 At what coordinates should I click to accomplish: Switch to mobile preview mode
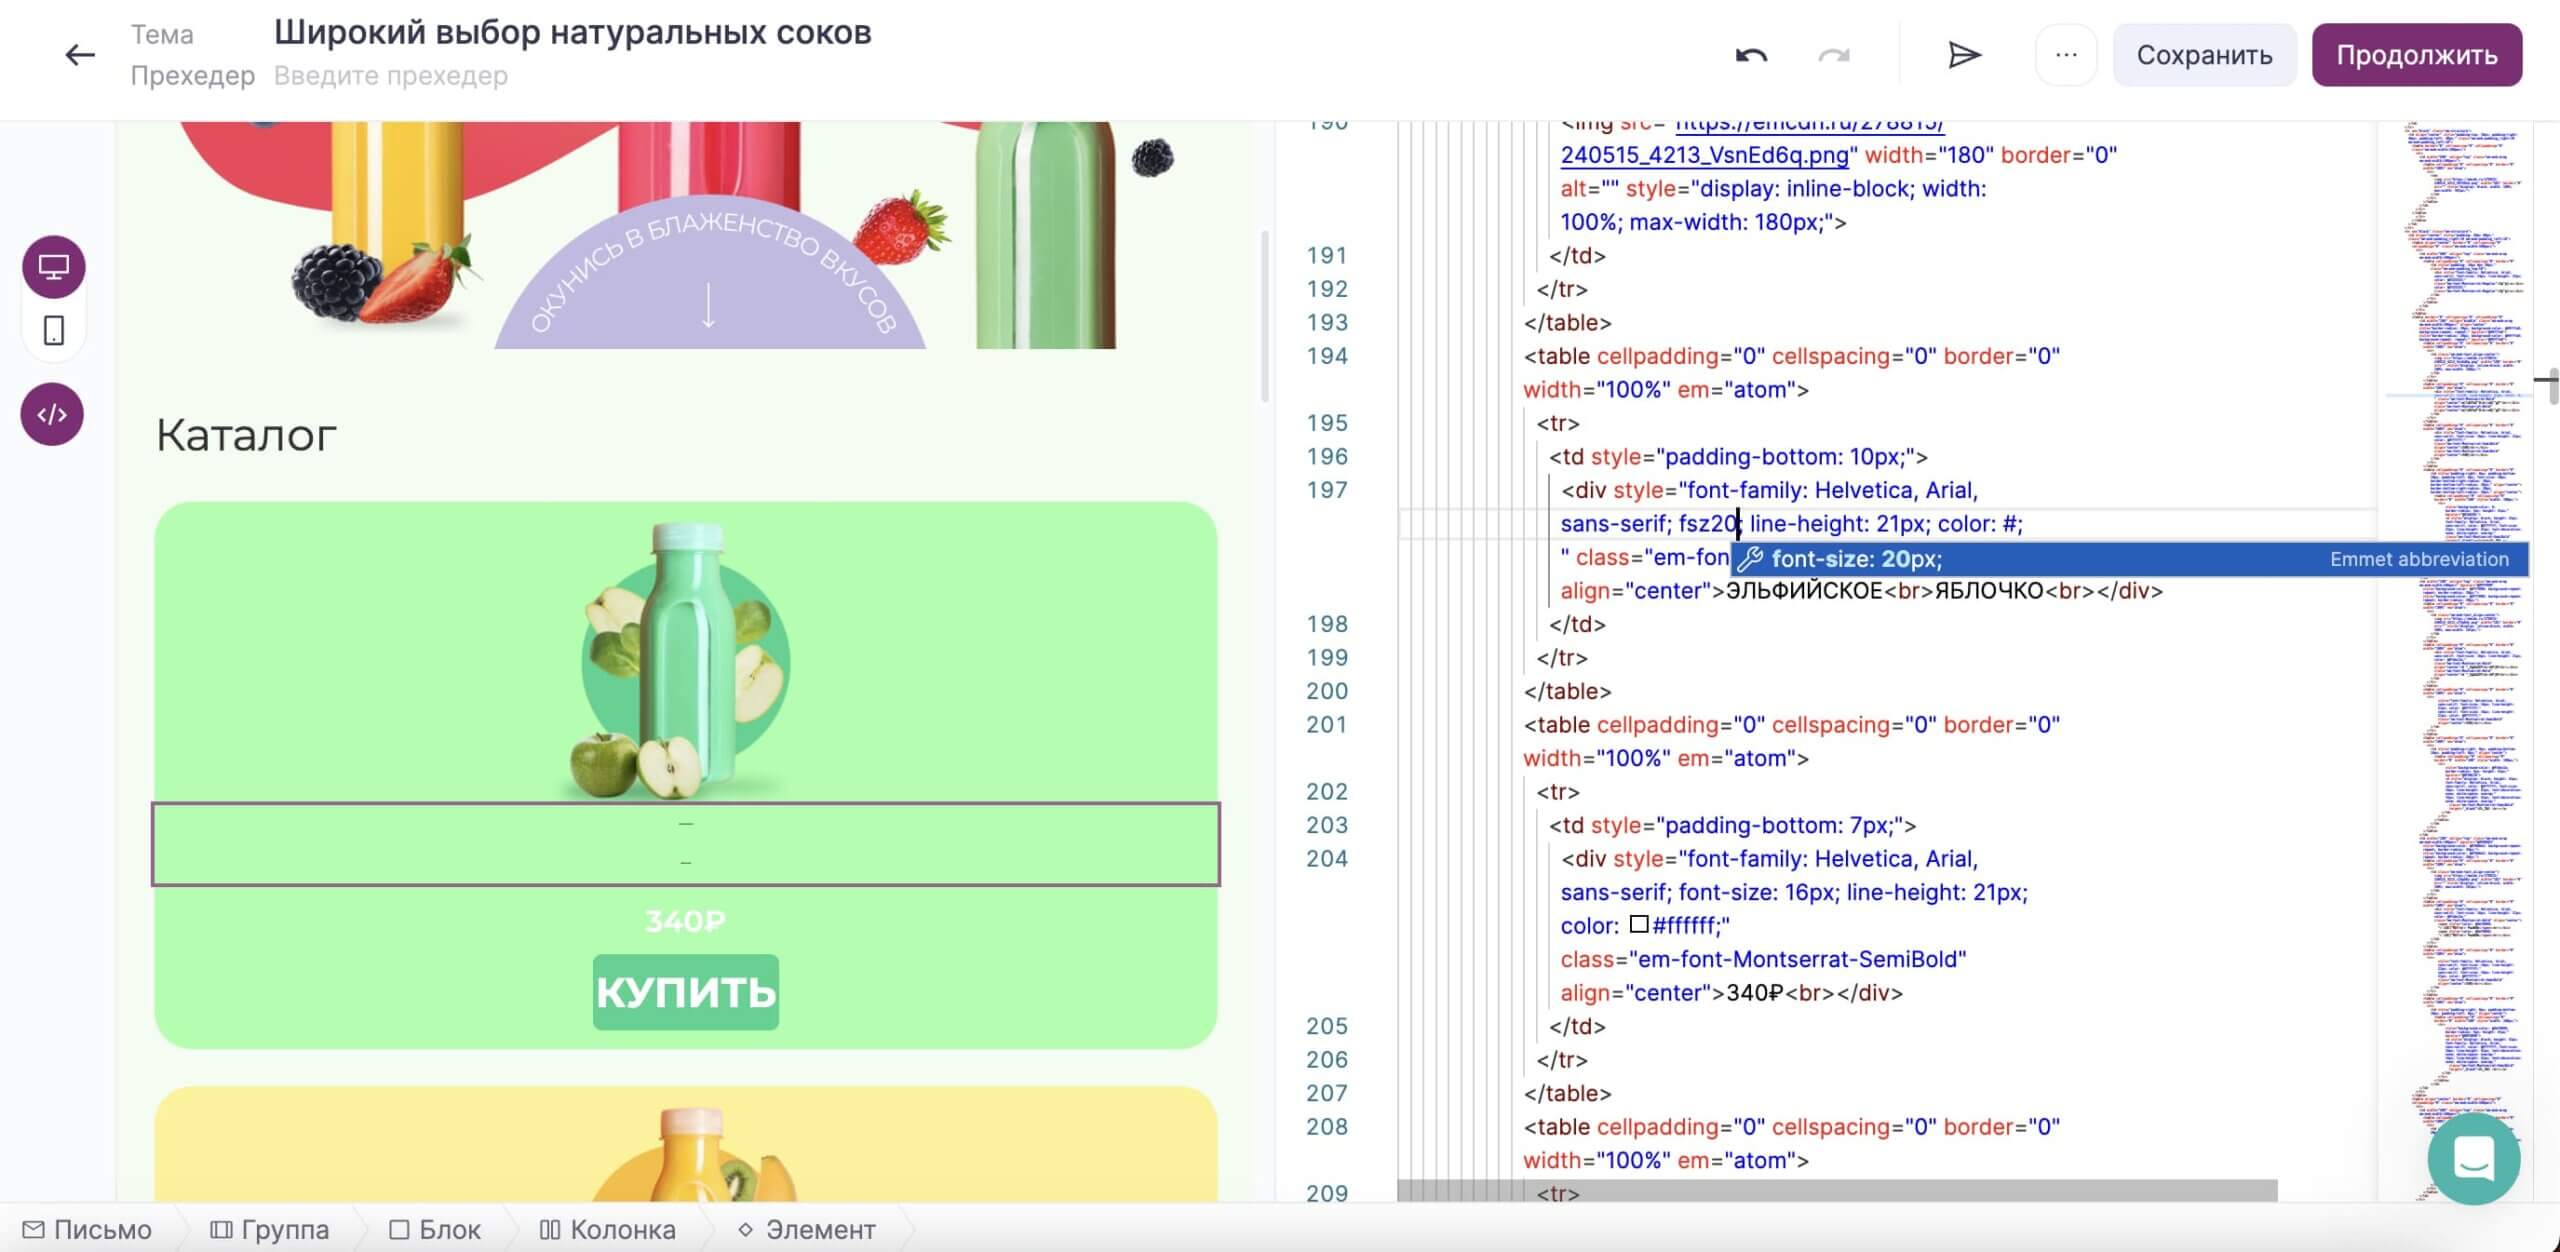(54, 331)
